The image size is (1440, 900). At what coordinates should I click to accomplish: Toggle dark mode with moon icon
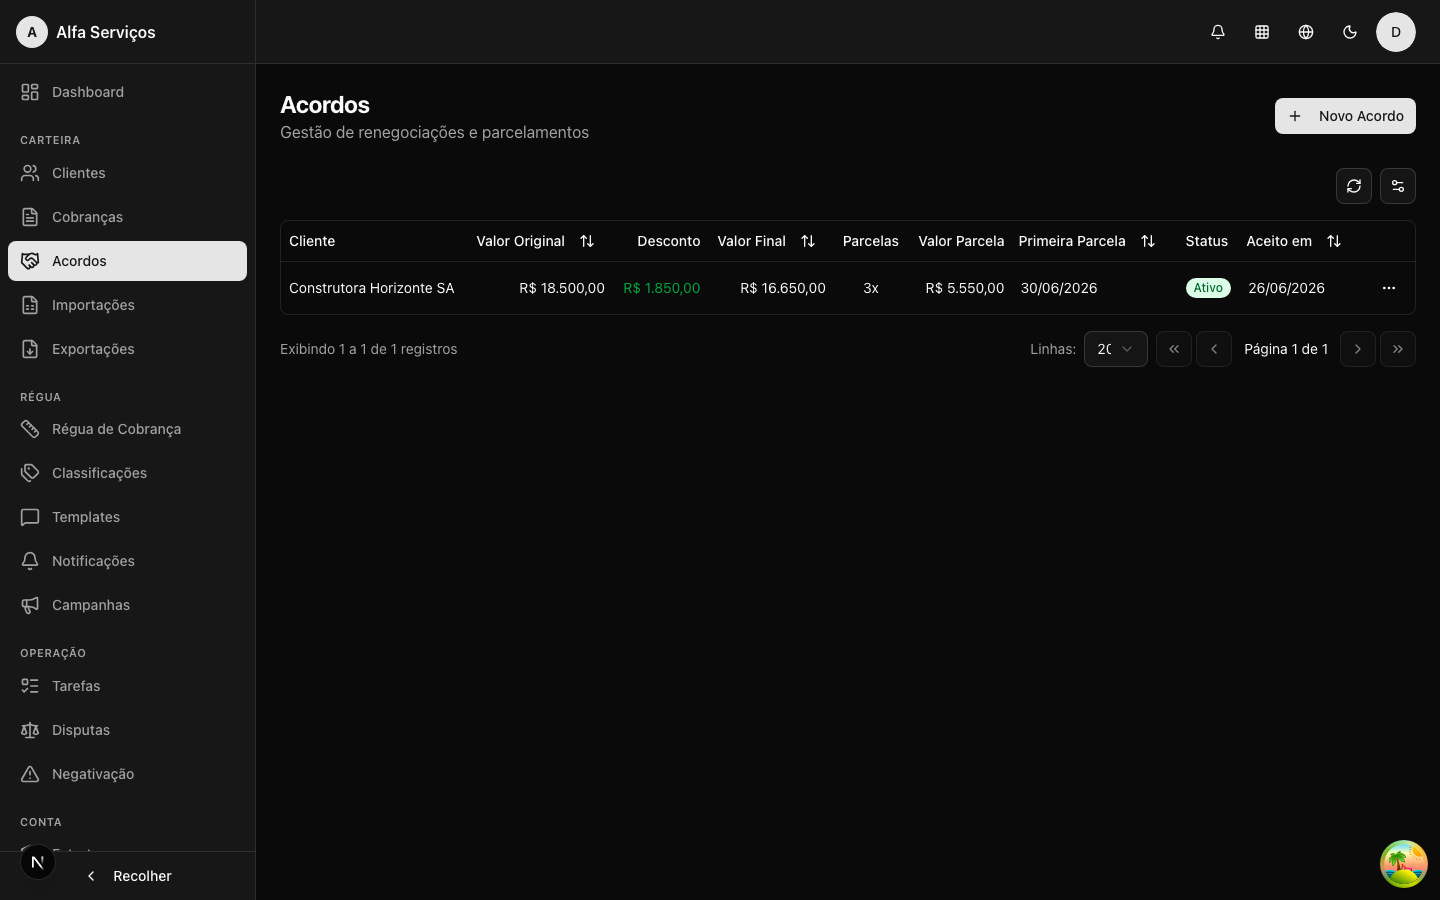(1350, 32)
